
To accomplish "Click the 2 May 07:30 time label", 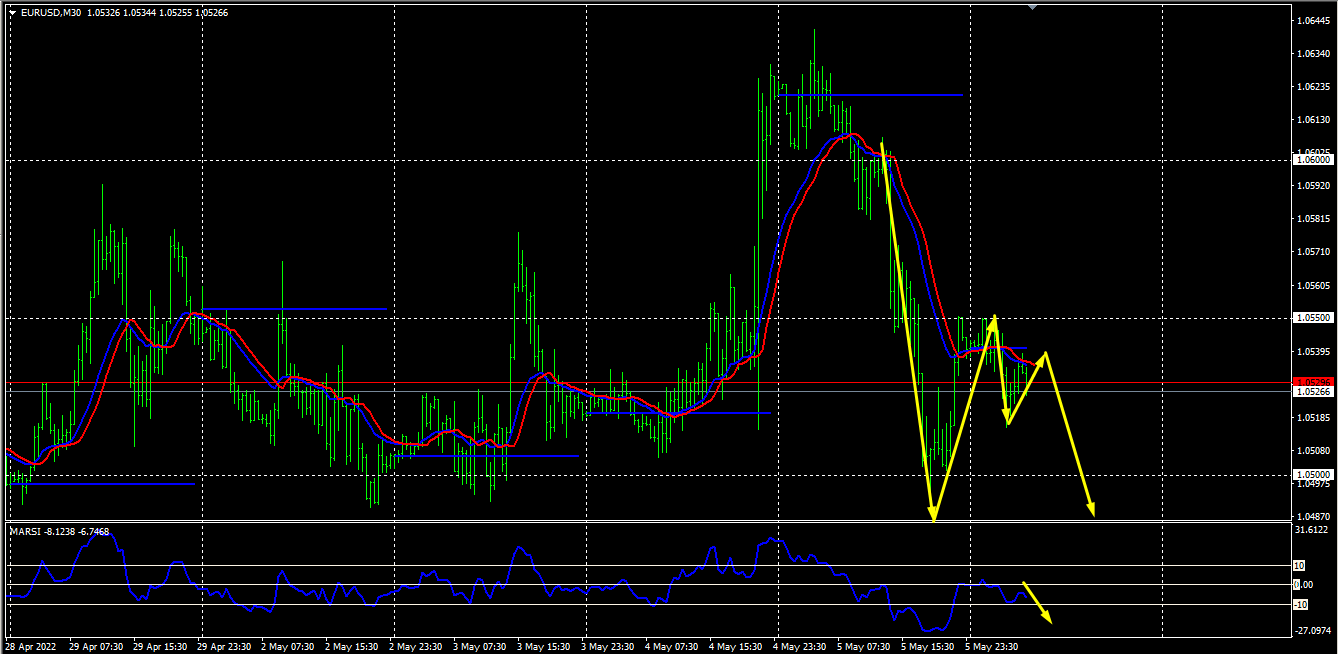I will 286,647.
